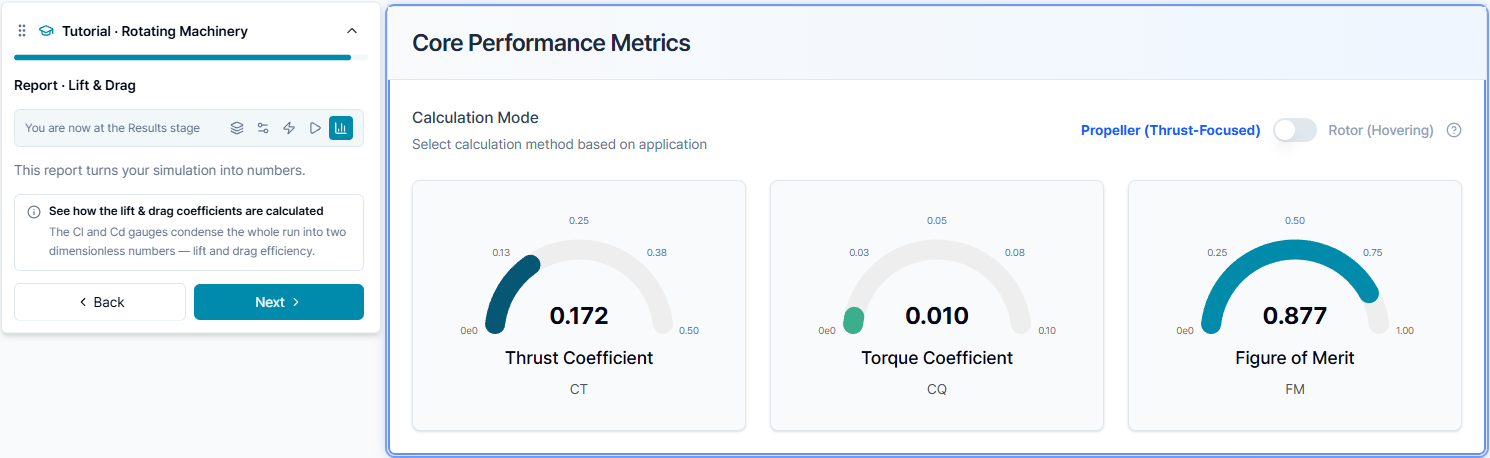Select the sliders settings stage icon
1490x458 pixels.
coord(263,128)
